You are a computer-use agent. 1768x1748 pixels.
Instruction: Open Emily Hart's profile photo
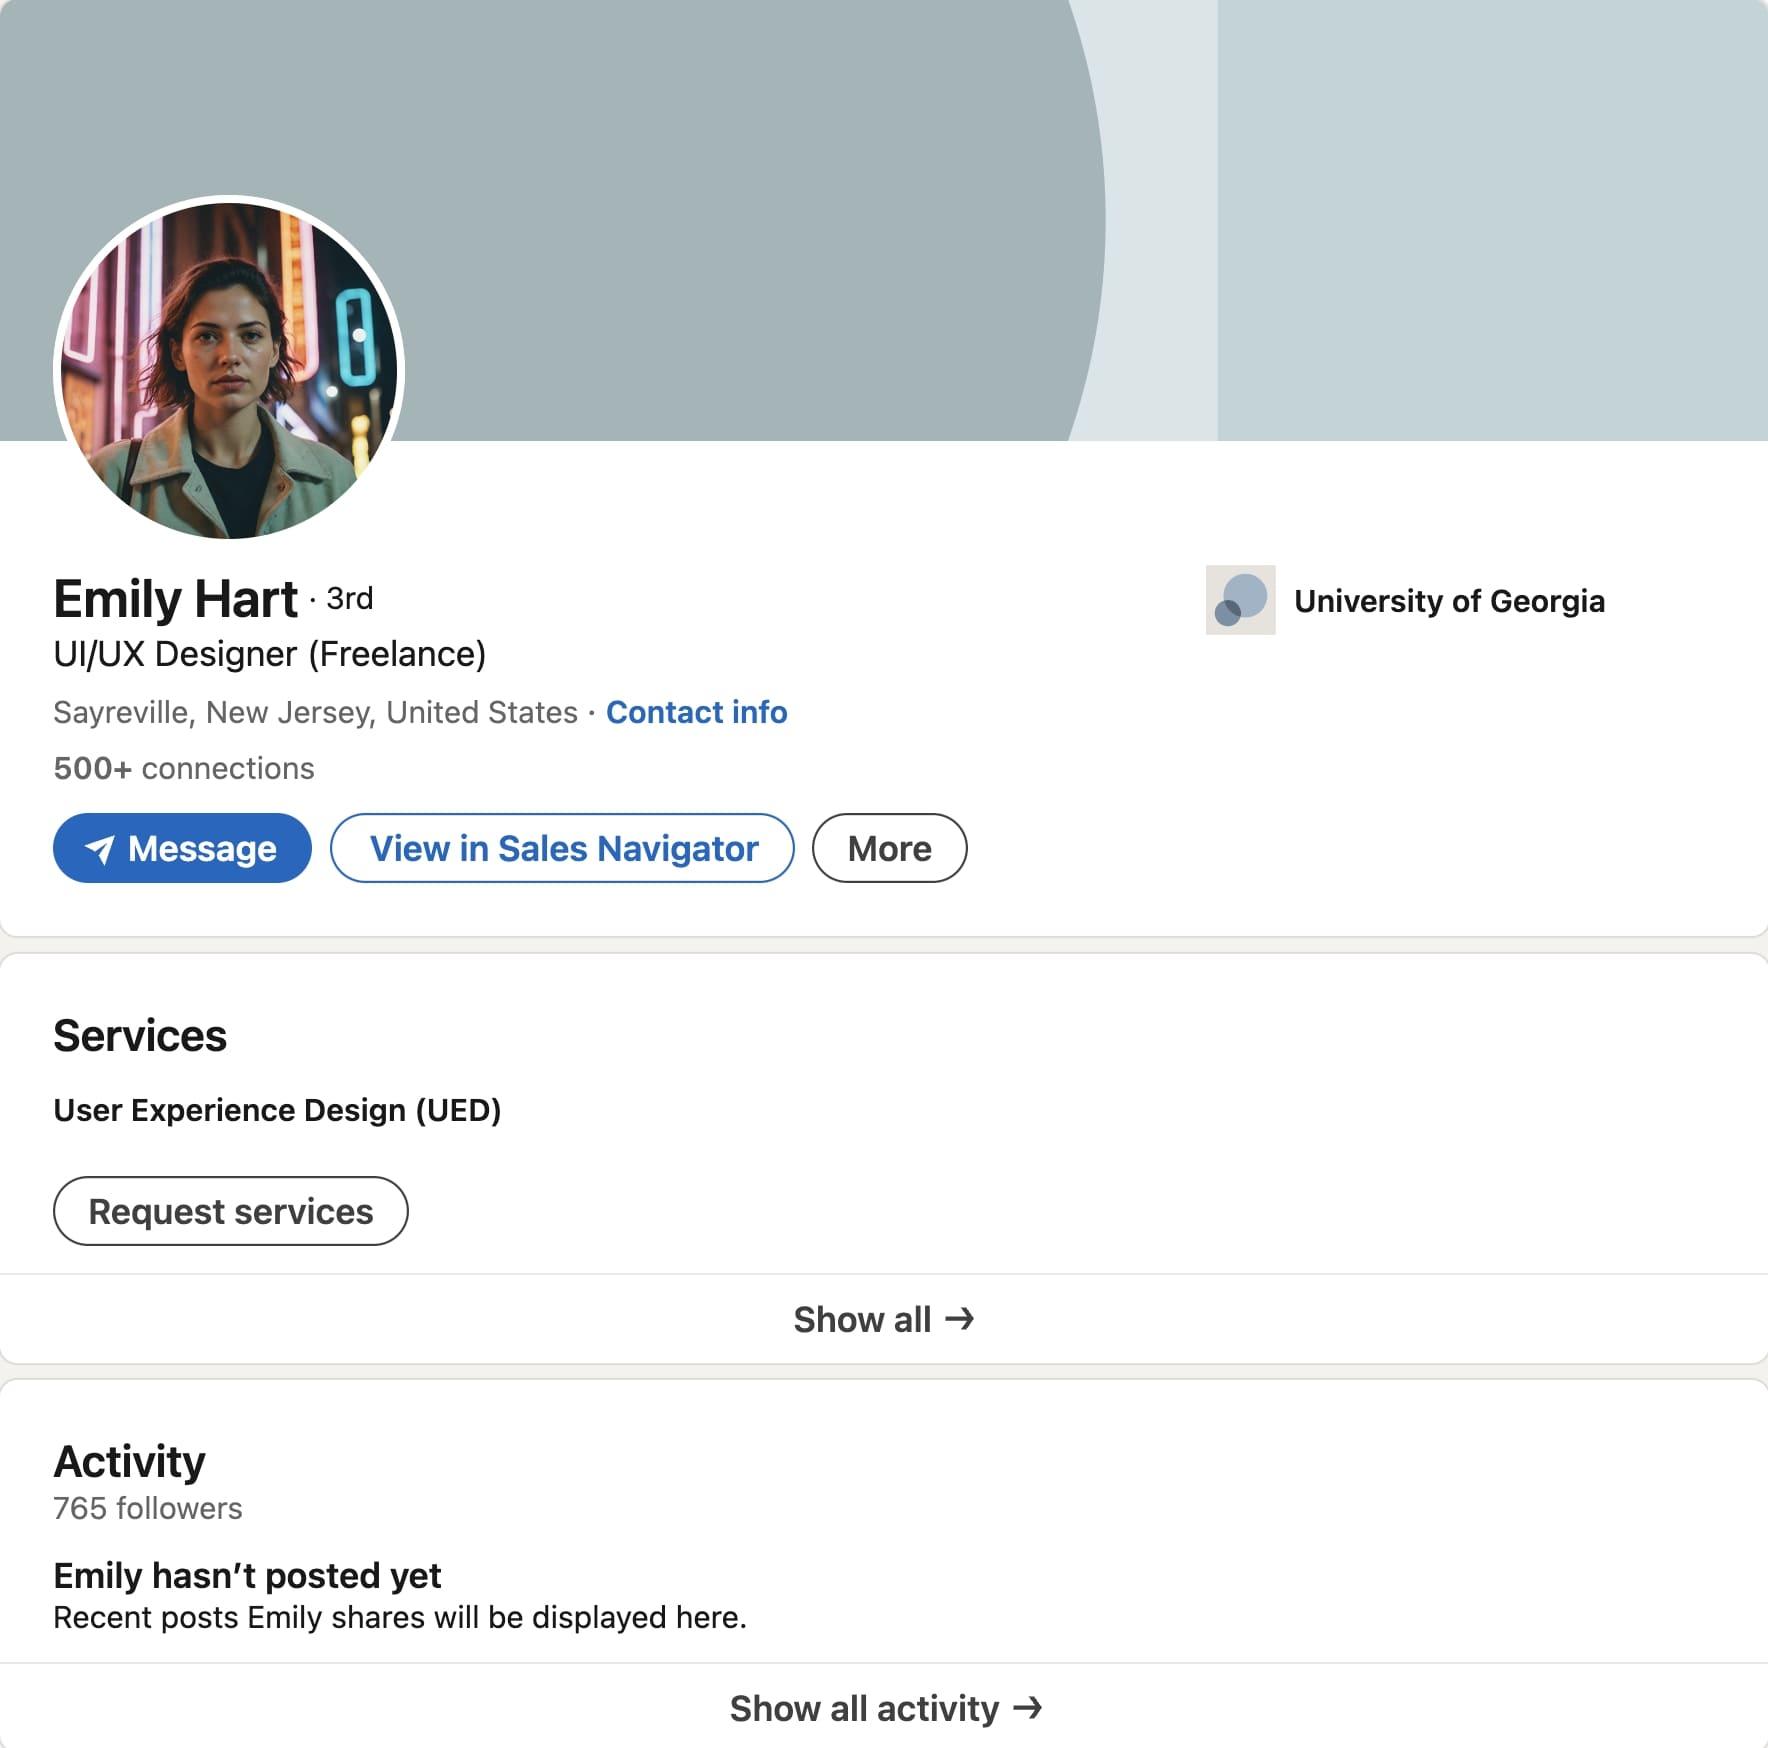(229, 370)
